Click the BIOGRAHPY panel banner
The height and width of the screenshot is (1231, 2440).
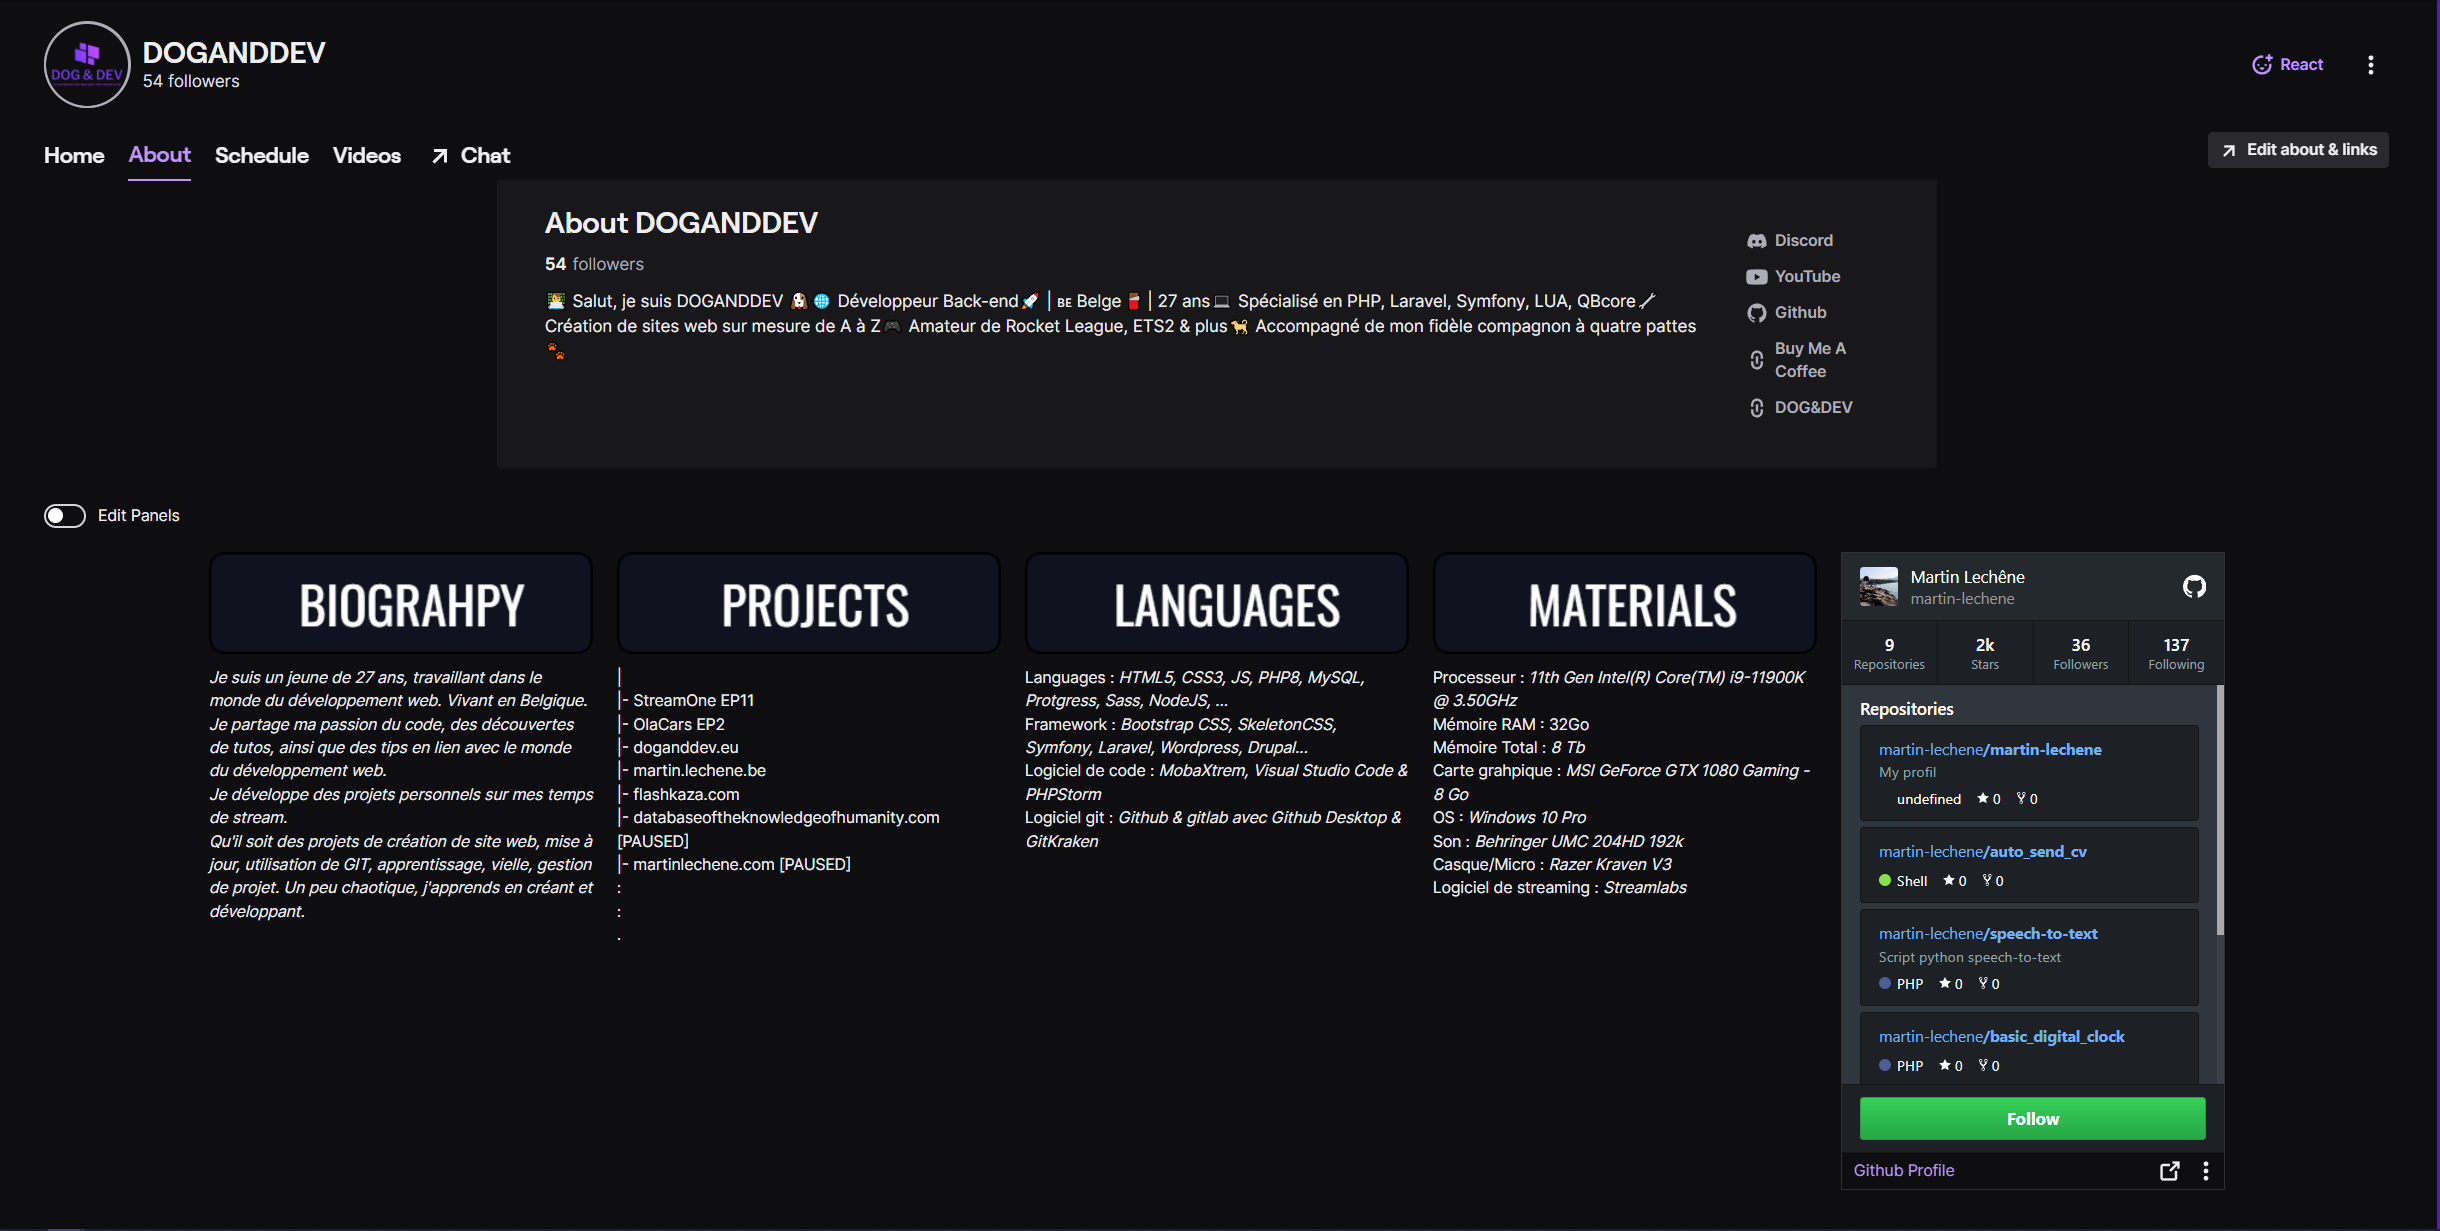click(401, 603)
